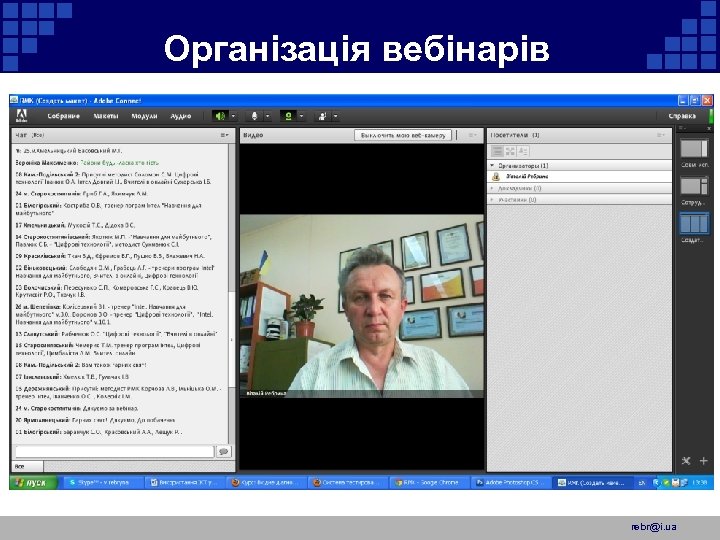This screenshot has width=720, height=540.
Task: Open the Модули menu
Action: 144,116
